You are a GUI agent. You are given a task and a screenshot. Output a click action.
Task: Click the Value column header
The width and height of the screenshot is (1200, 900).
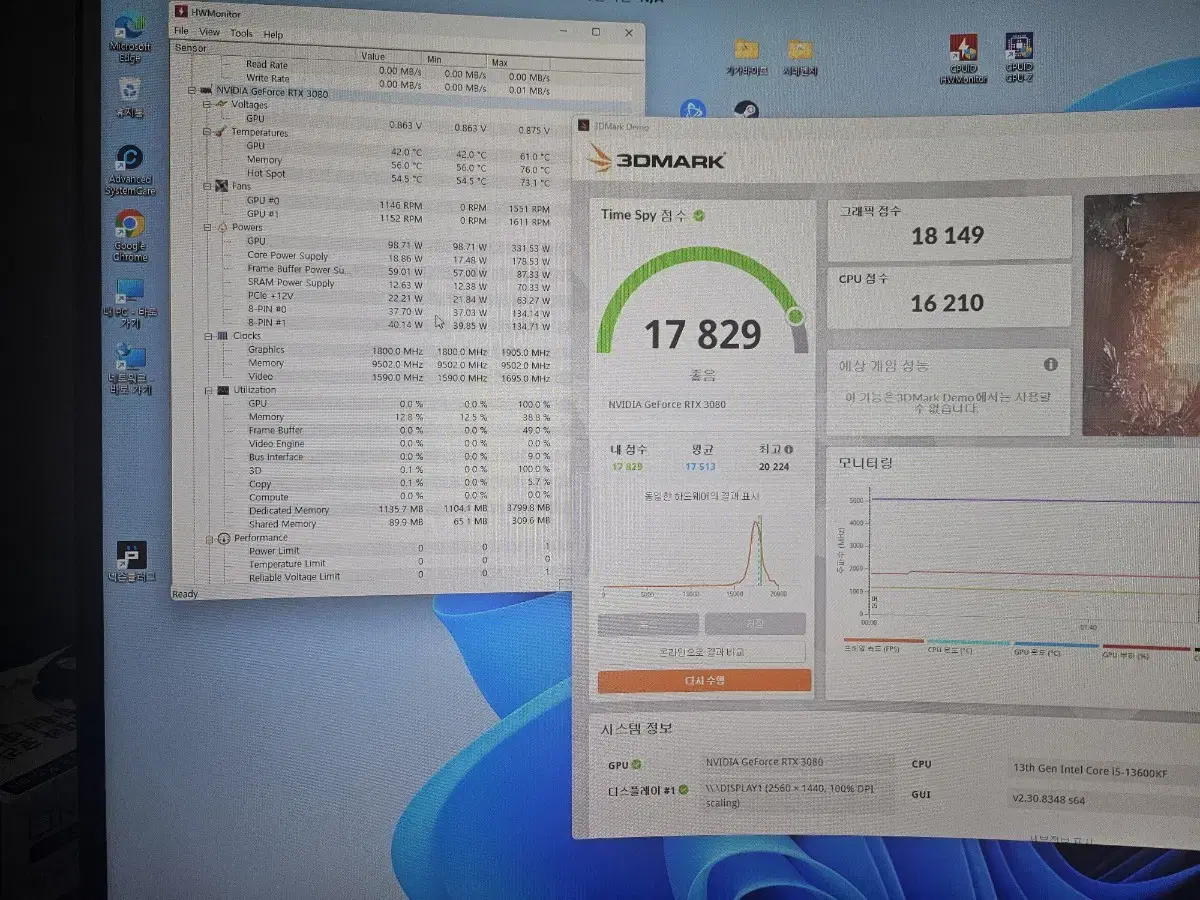(x=390, y=57)
